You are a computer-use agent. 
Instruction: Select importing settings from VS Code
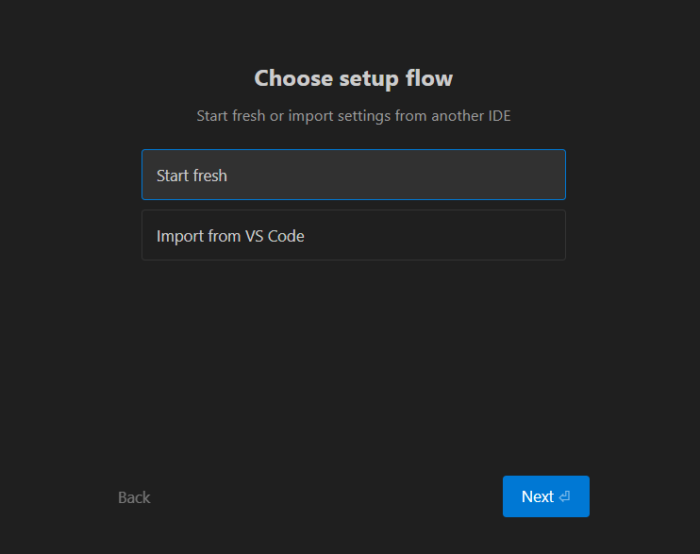point(353,236)
